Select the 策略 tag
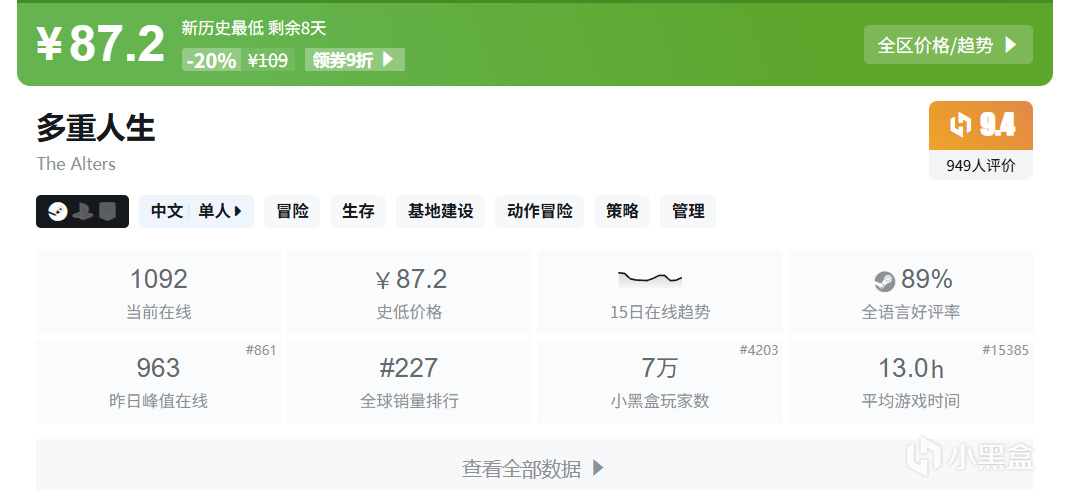The image size is (1066, 490). [x=622, y=211]
